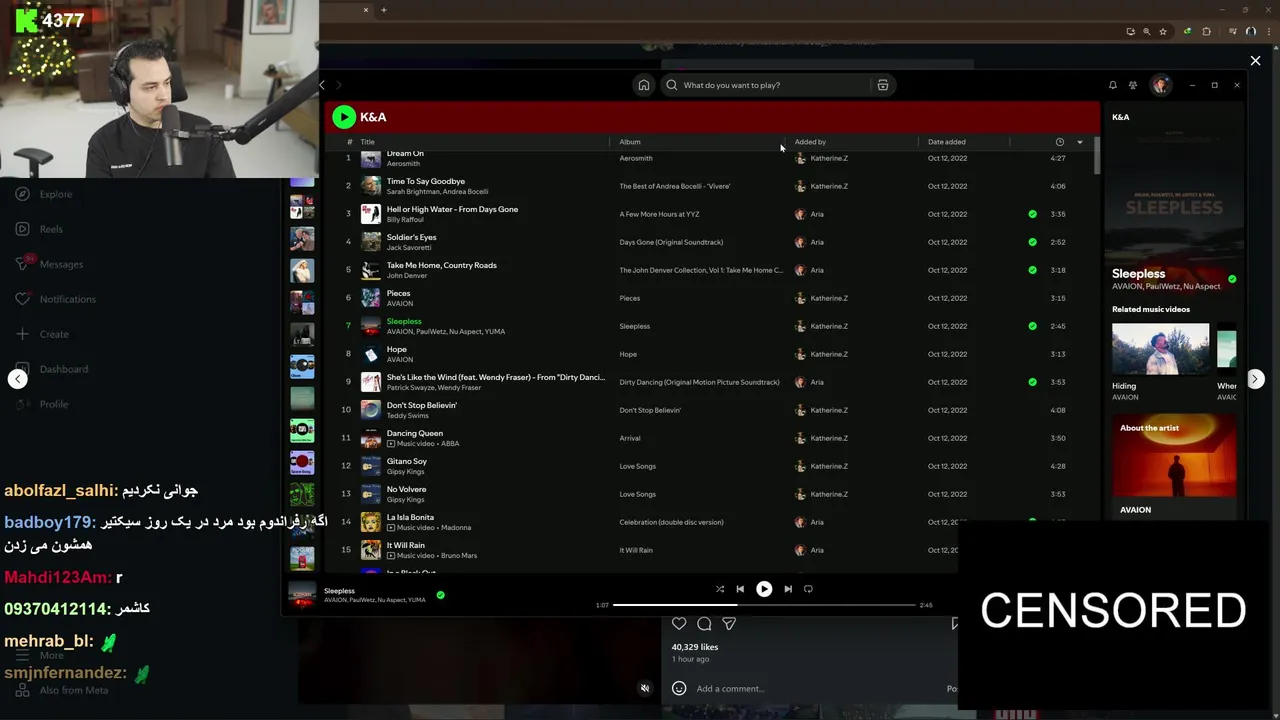
Task: Skip to next track
Action: coord(788,589)
